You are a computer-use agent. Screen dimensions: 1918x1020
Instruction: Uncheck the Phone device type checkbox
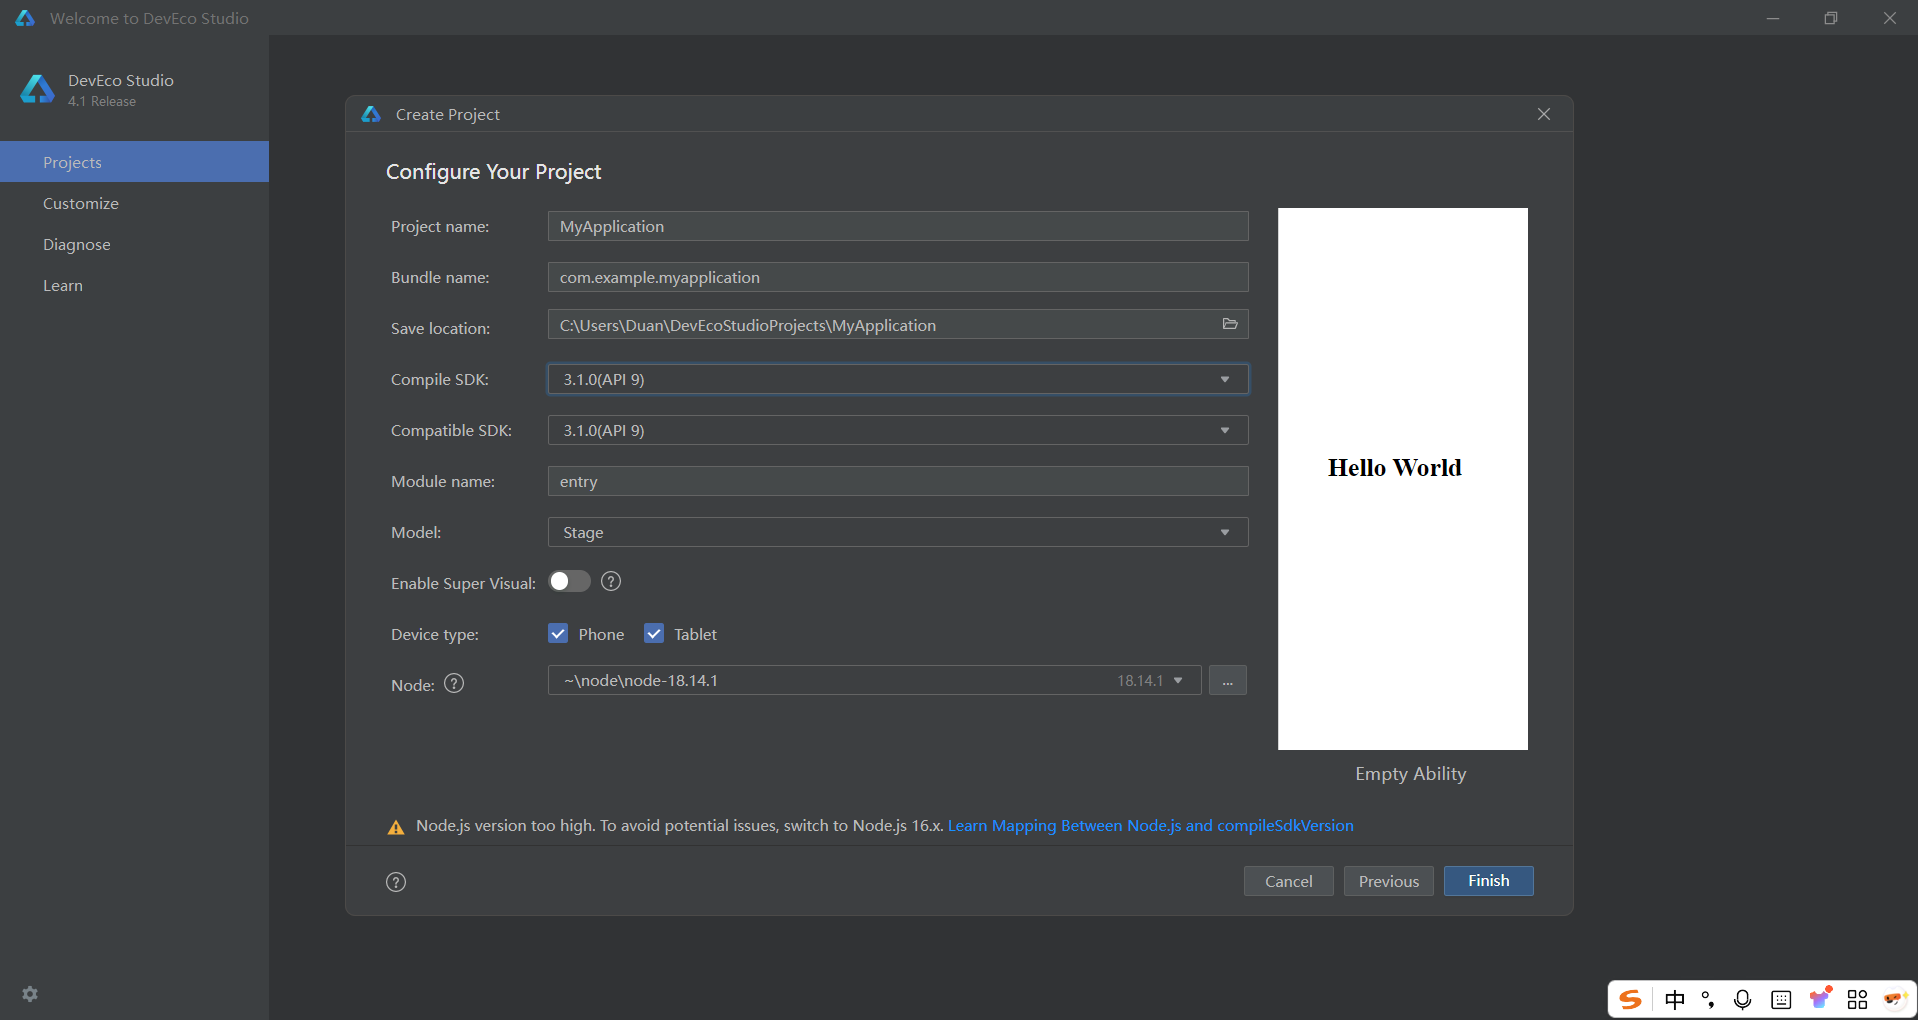tap(558, 634)
